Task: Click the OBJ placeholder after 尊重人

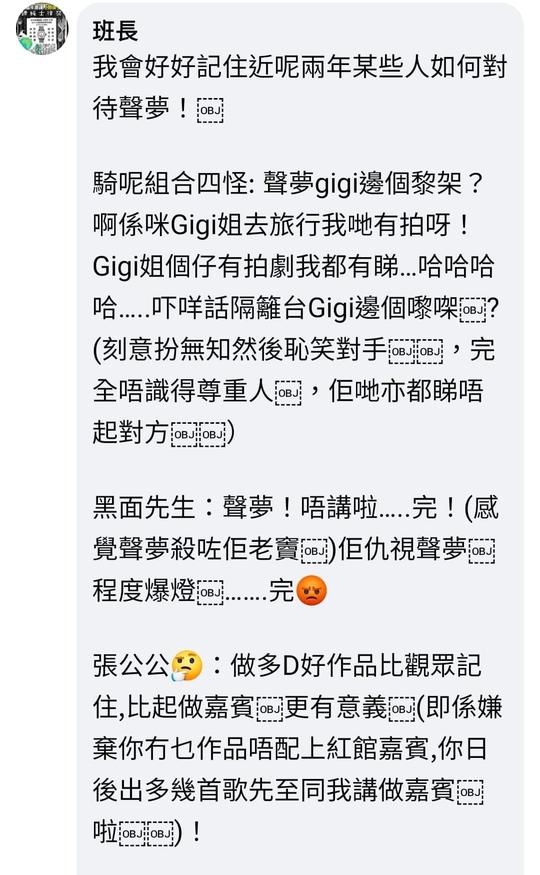Action: point(288,392)
